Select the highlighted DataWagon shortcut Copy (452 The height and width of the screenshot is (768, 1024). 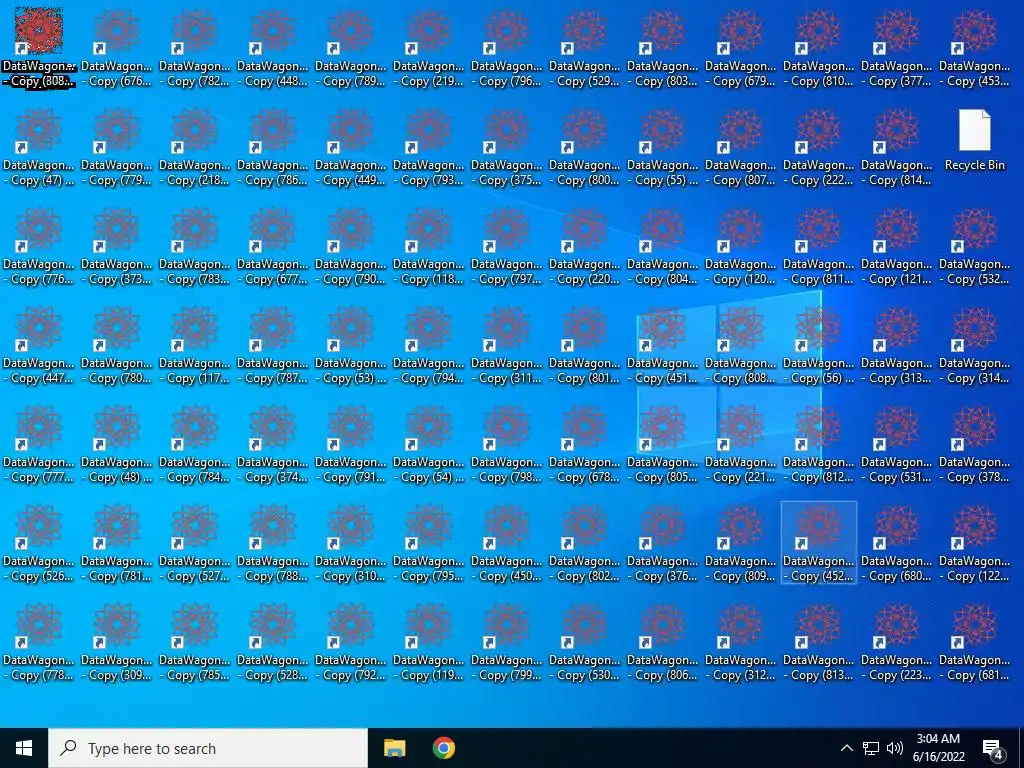pyautogui.click(x=819, y=544)
